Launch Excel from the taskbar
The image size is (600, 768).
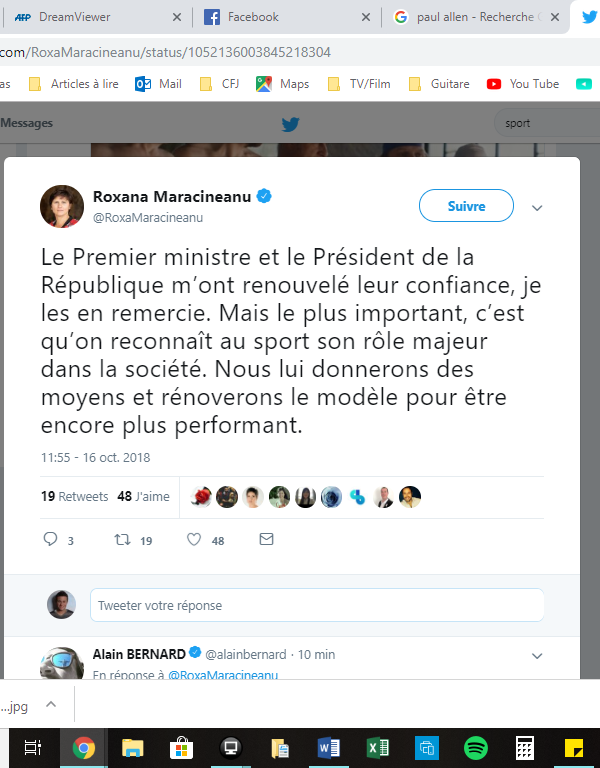point(378,747)
